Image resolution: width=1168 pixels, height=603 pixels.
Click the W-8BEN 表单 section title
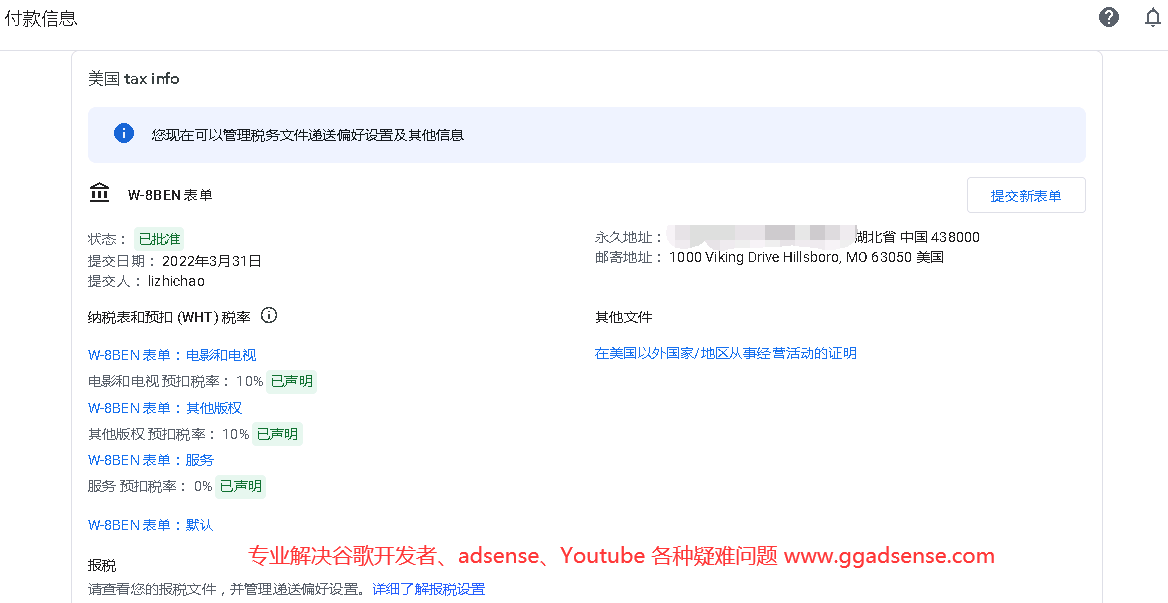[171, 195]
